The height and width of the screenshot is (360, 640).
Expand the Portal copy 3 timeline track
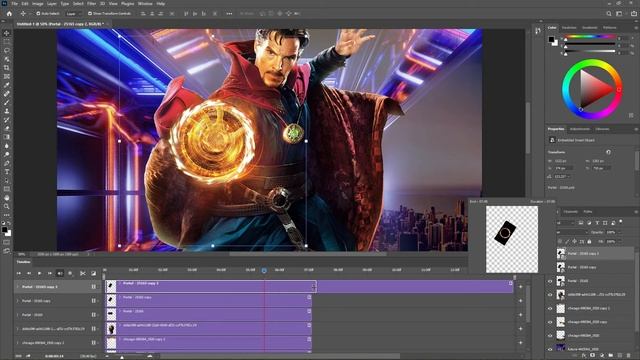click(18, 287)
